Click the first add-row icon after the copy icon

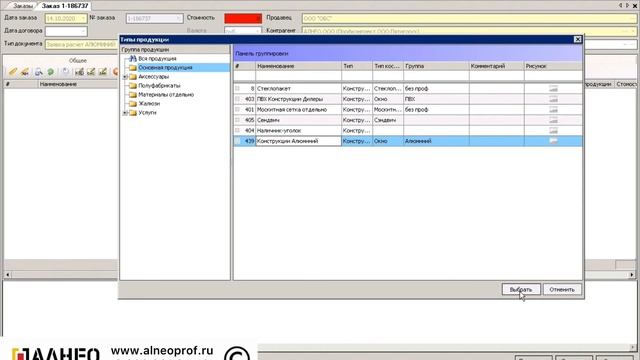click(80, 72)
